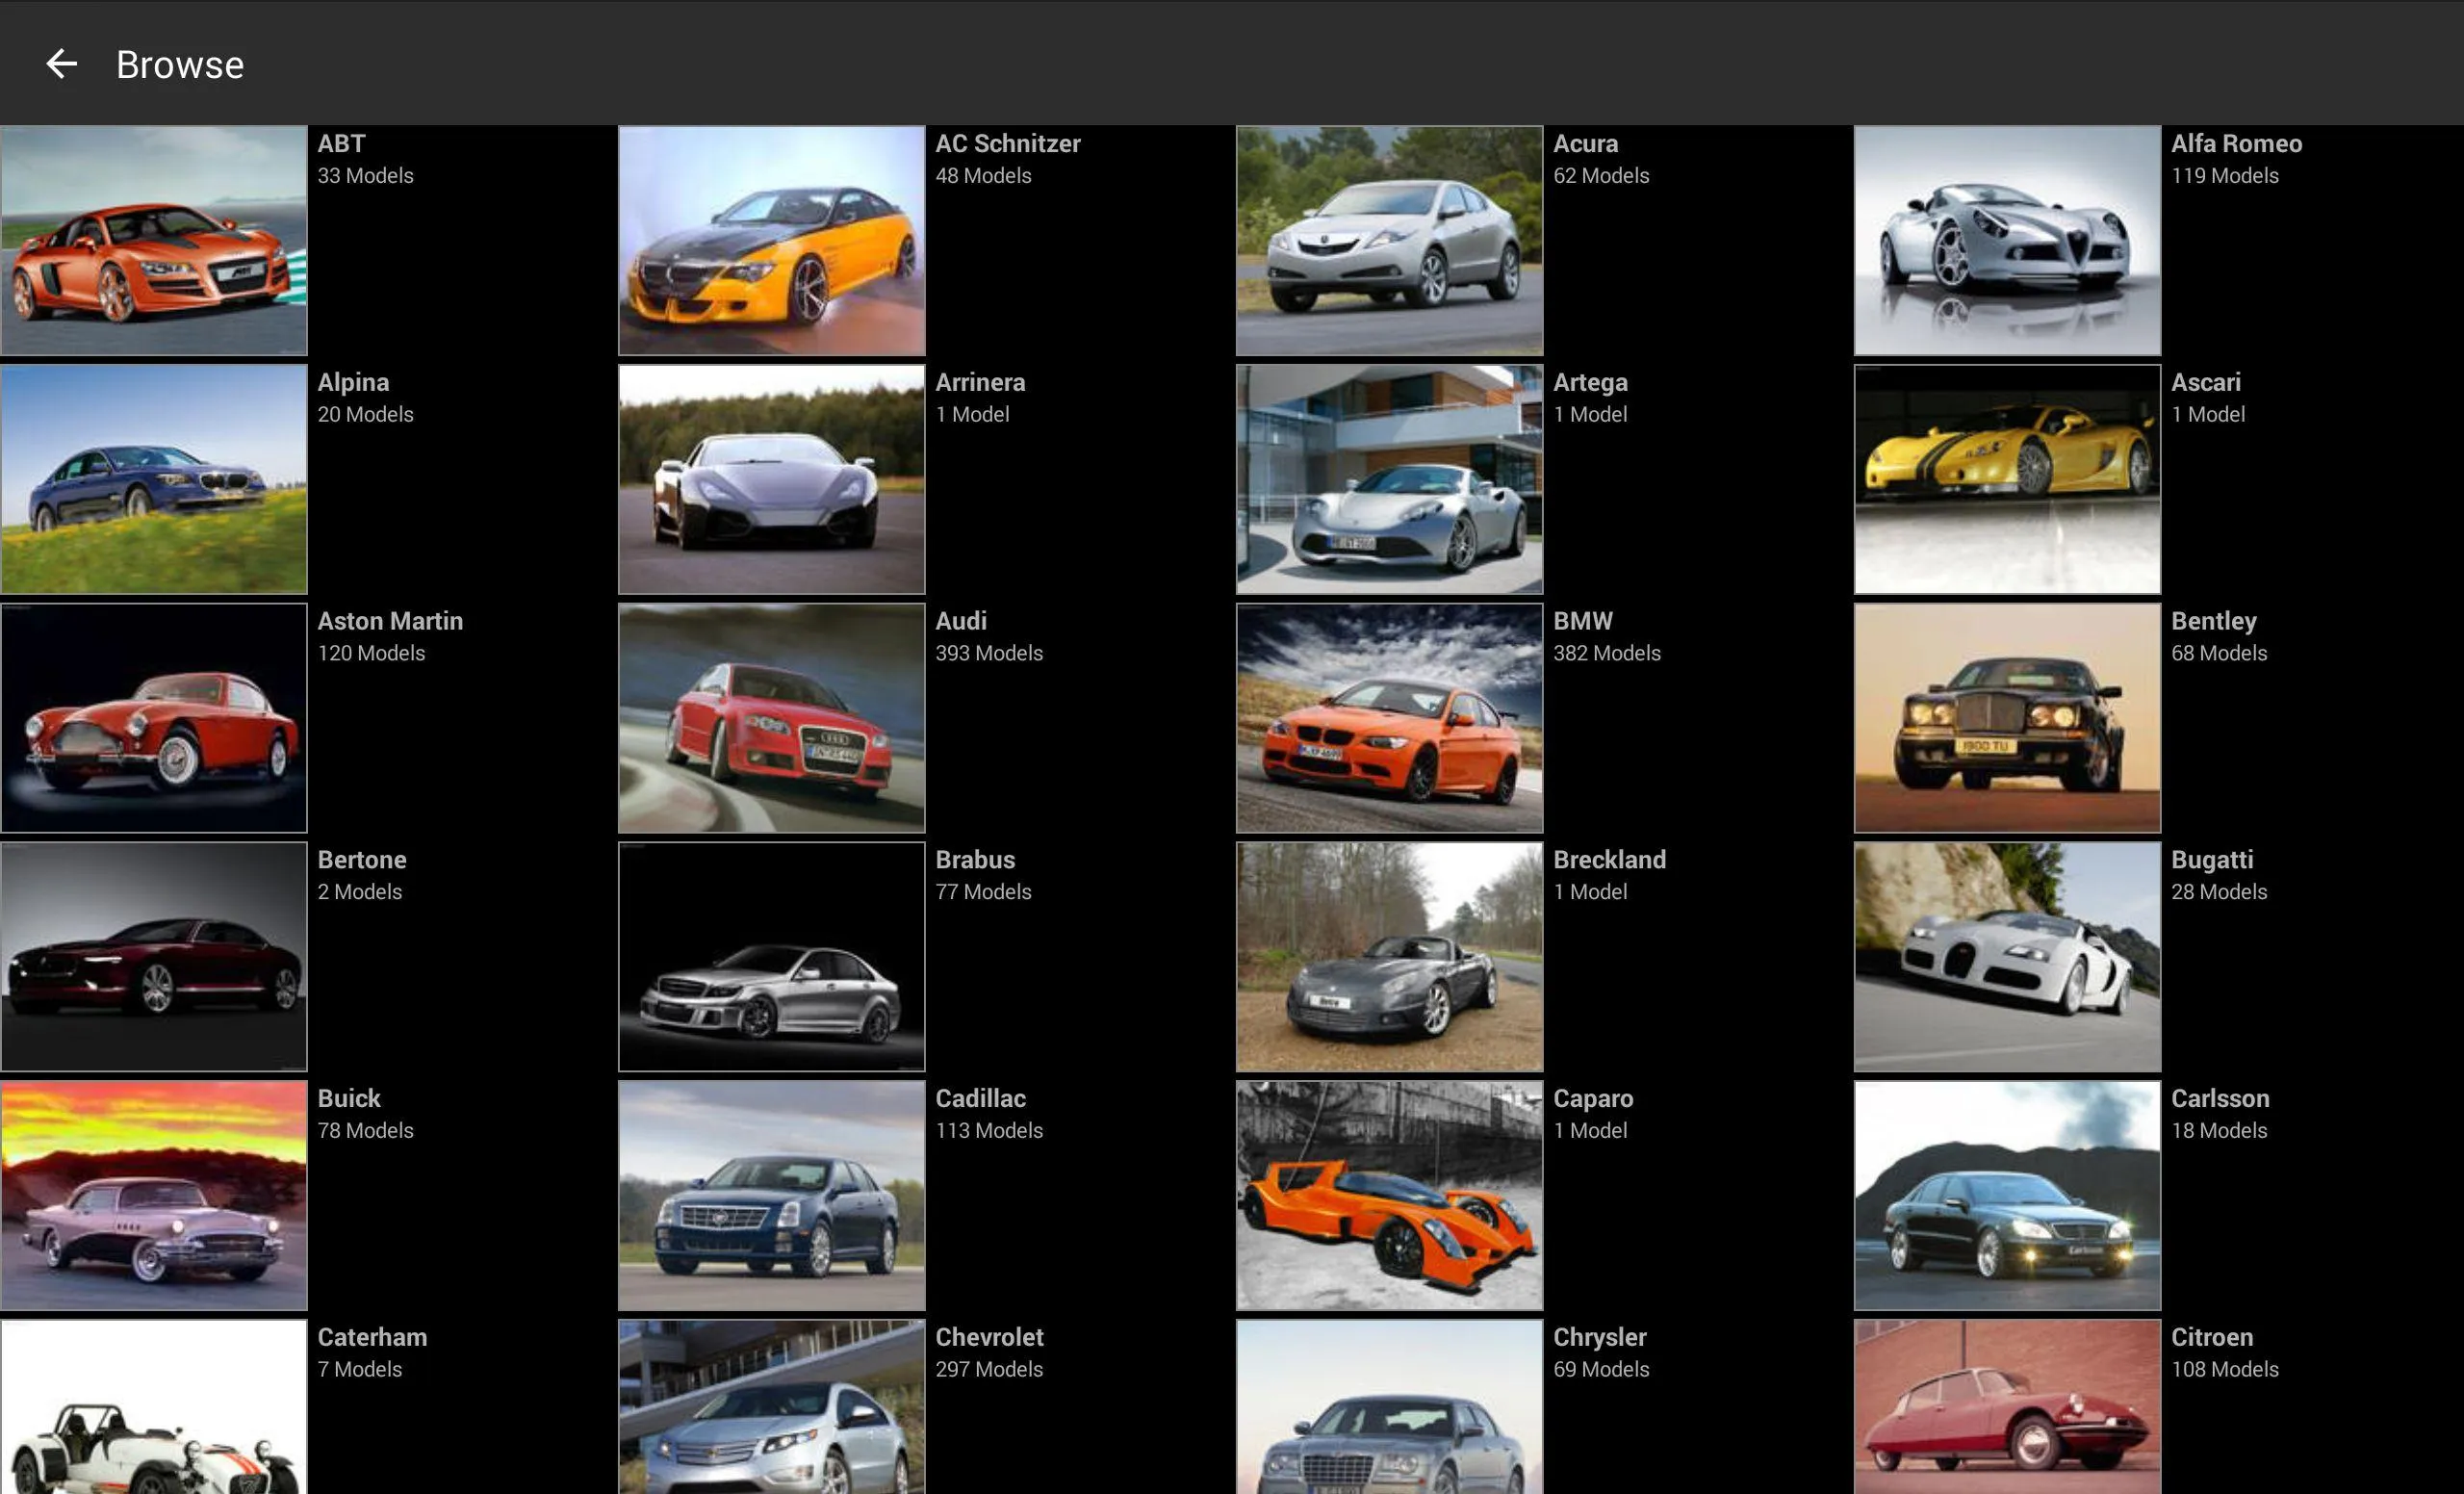
Task: Select the Chrysler sedan thumbnail
Action: [1390, 1407]
